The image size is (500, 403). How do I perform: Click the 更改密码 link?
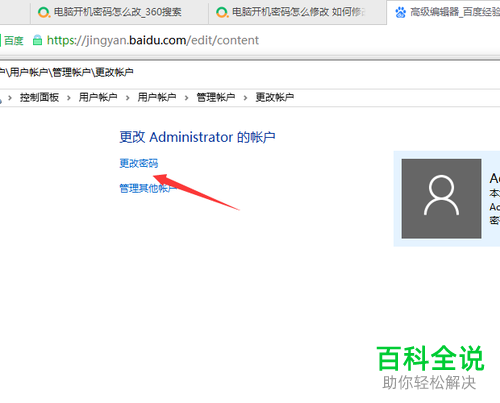[x=139, y=163]
